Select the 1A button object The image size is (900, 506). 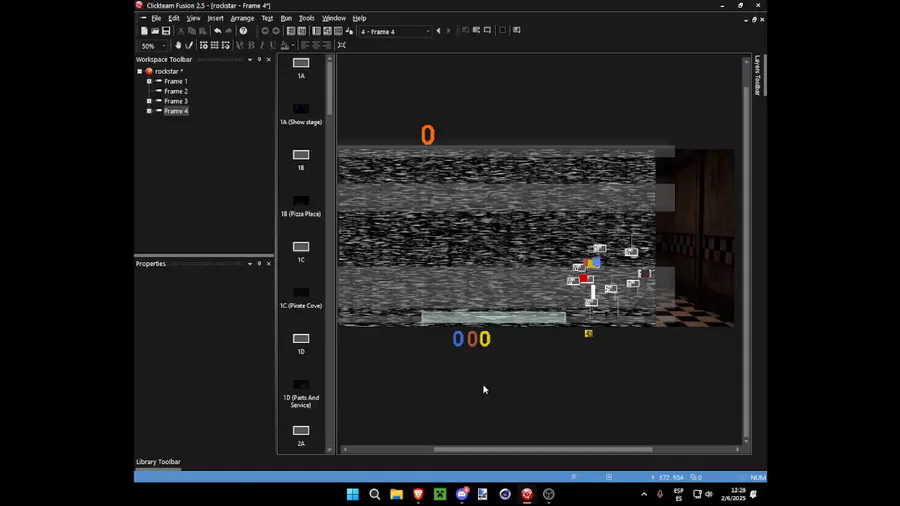click(x=301, y=68)
